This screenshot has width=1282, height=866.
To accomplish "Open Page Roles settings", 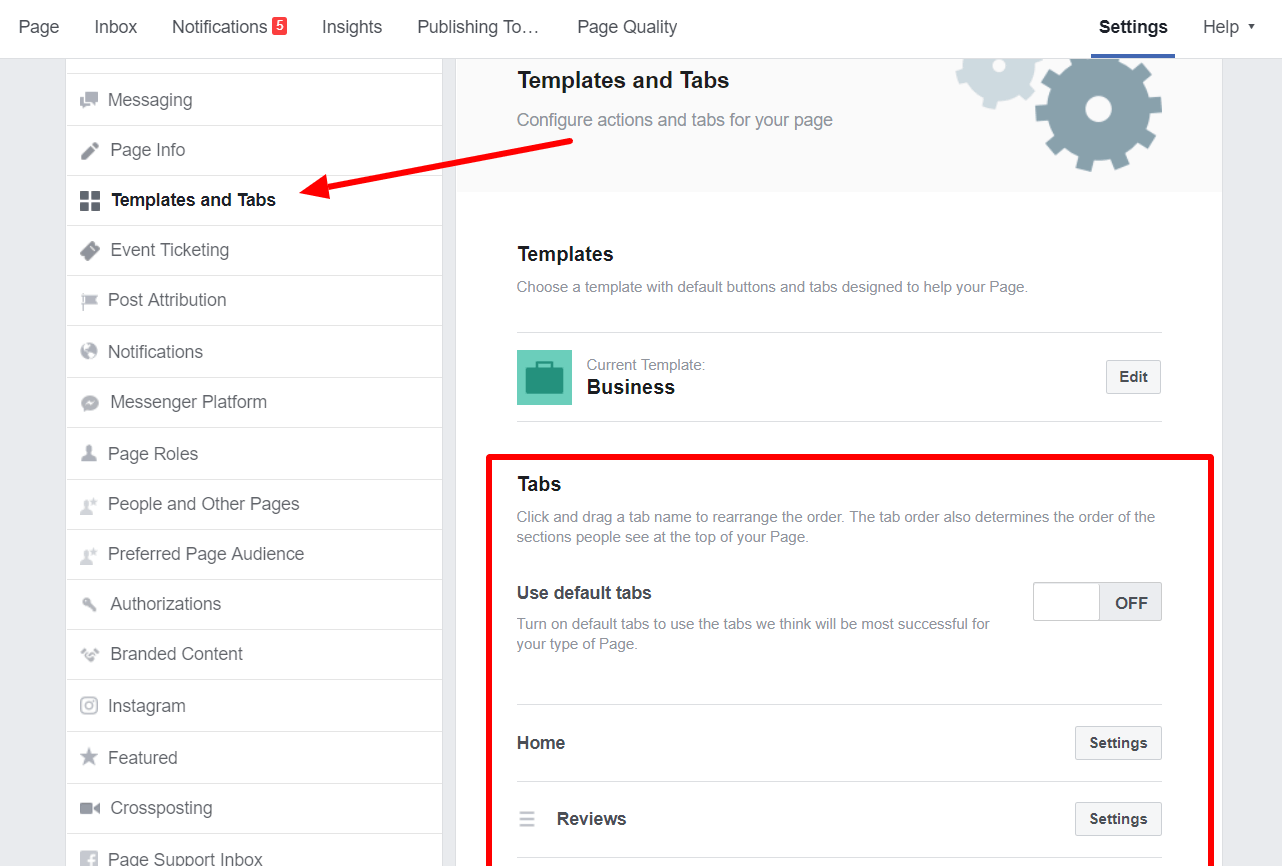I will pyautogui.click(x=254, y=453).
